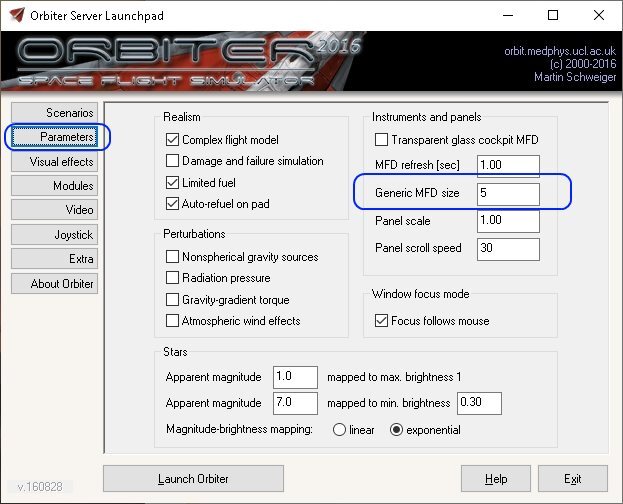Open the Modules tab
Viewport: 623px width, 504px height.
54,186
